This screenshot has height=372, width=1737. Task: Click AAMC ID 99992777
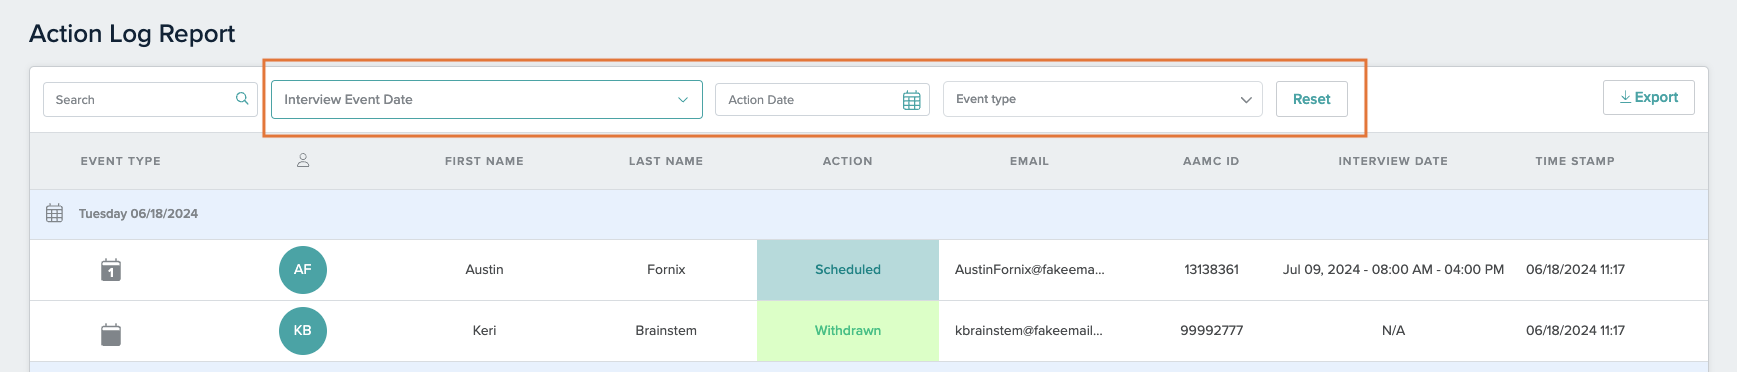1212,331
